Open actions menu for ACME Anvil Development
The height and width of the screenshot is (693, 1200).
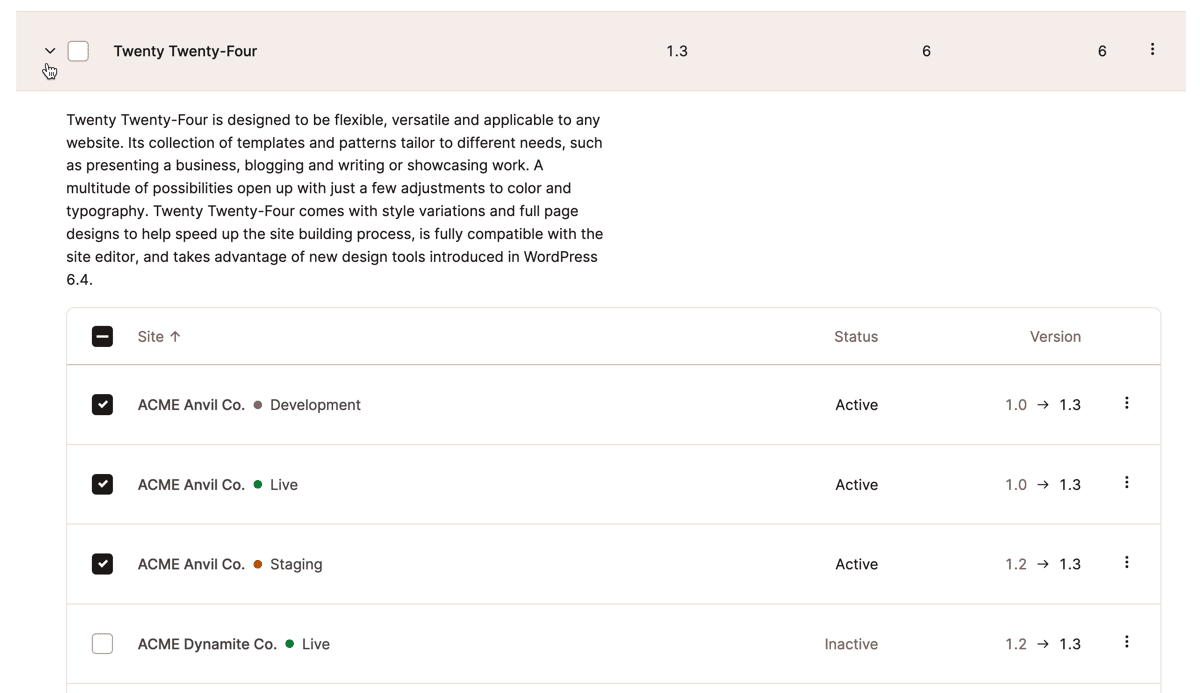pyautogui.click(x=1126, y=404)
